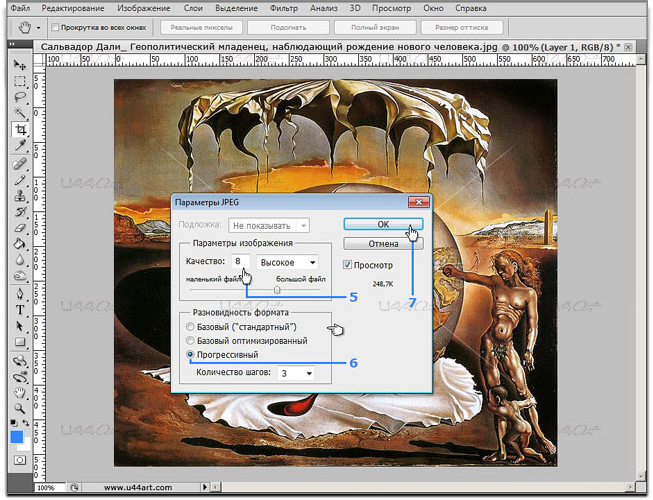Click 'Реальные пикселы' button
Viewport: 653px width, 500px height.
202,28
